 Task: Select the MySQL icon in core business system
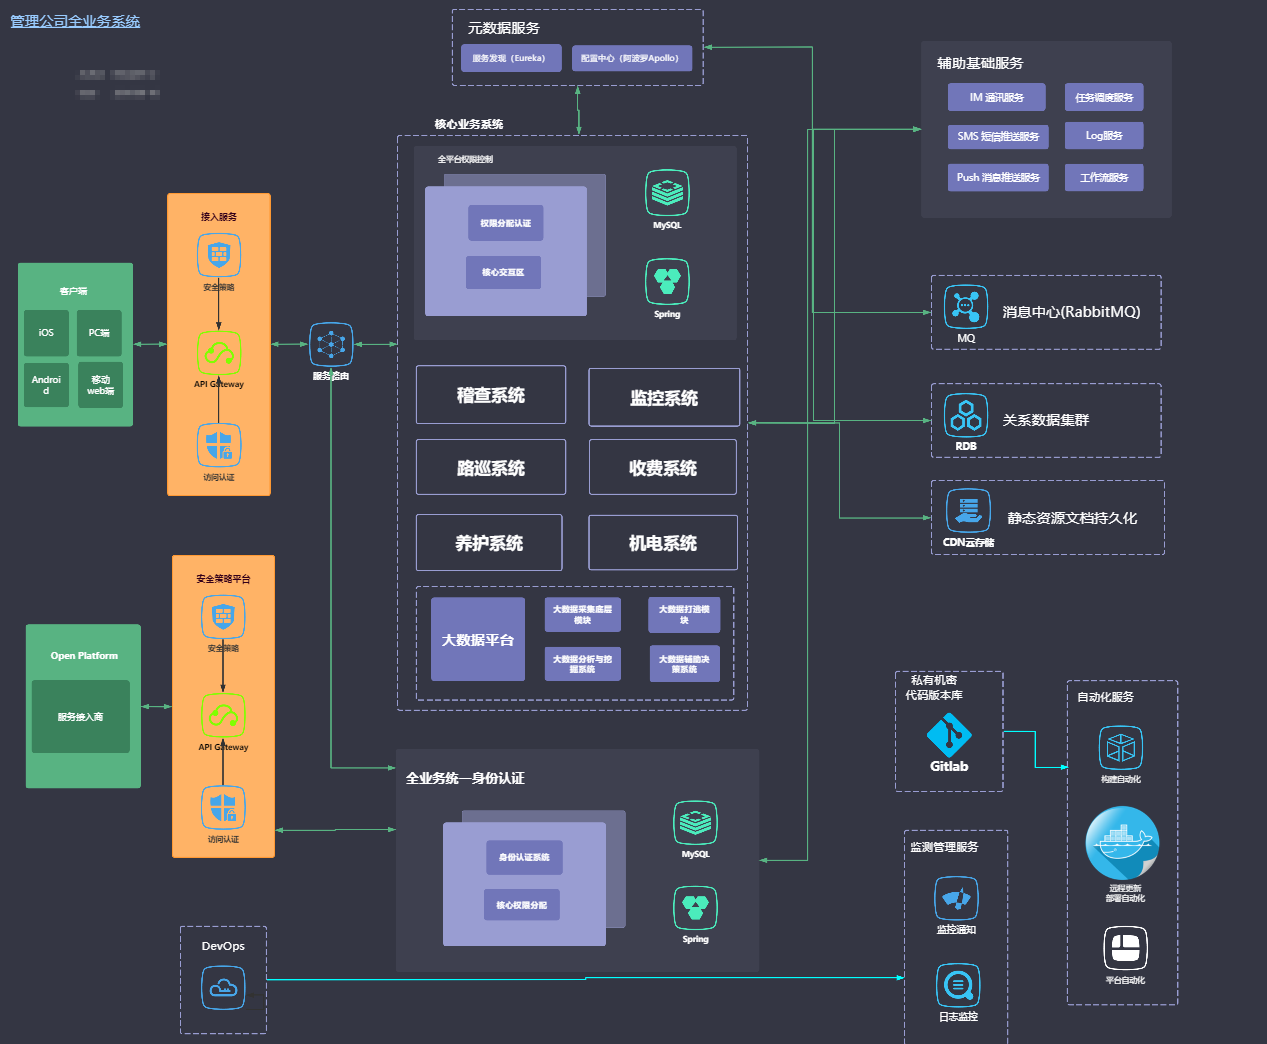point(667,193)
